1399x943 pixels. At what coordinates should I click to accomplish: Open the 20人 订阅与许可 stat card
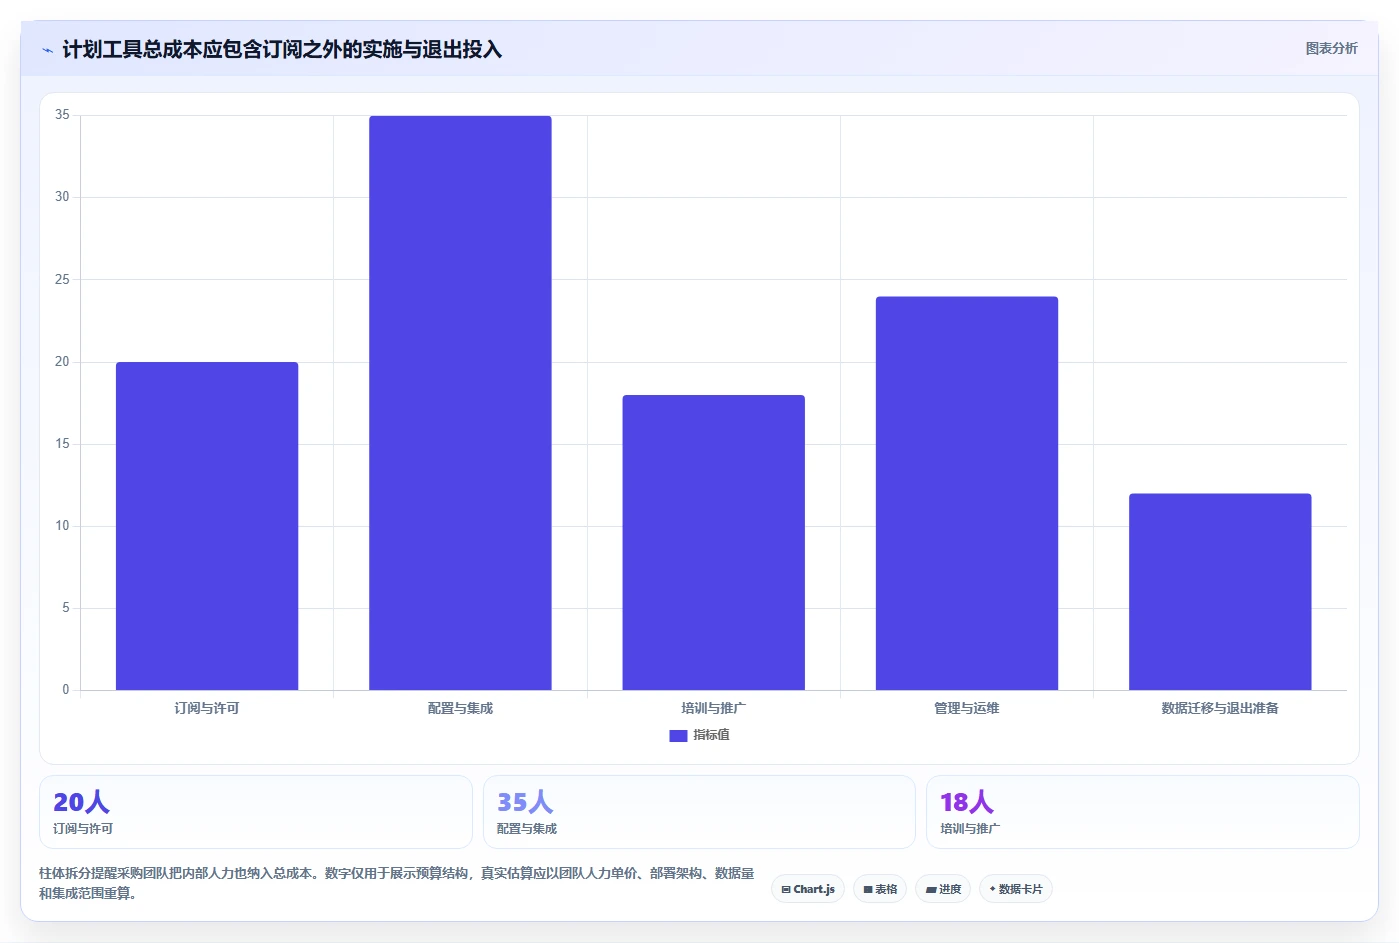[256, 812]
